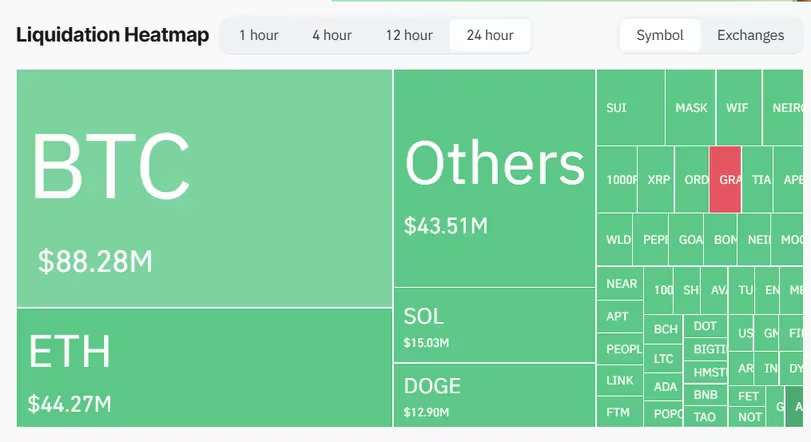Select the 1 hour timeframe tab
This screenshot has height=442, width=811.
click(x=258, y=35)
